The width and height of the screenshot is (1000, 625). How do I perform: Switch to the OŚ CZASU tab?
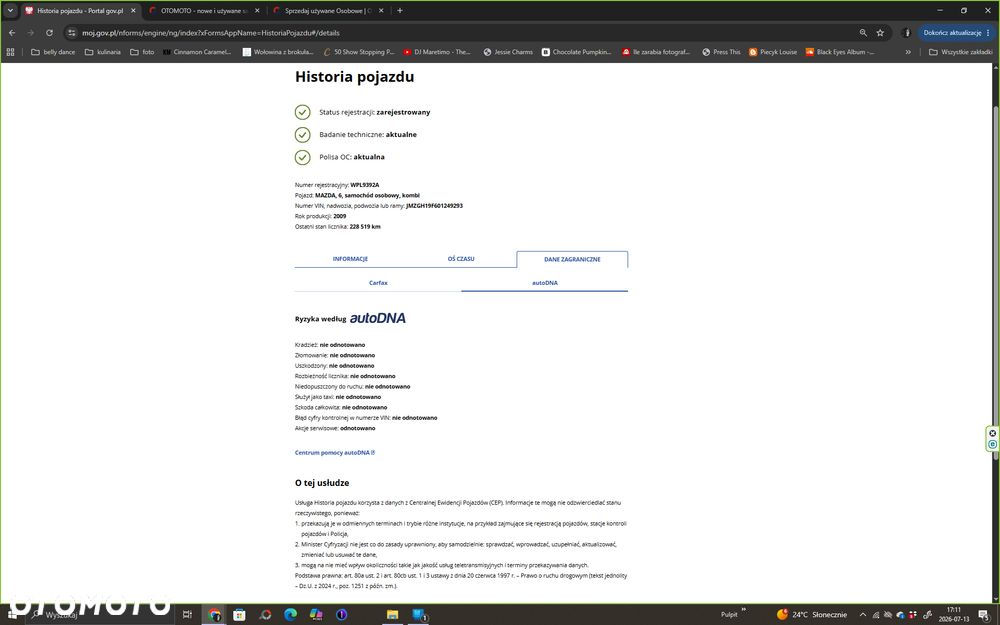[x=460, y=259]
